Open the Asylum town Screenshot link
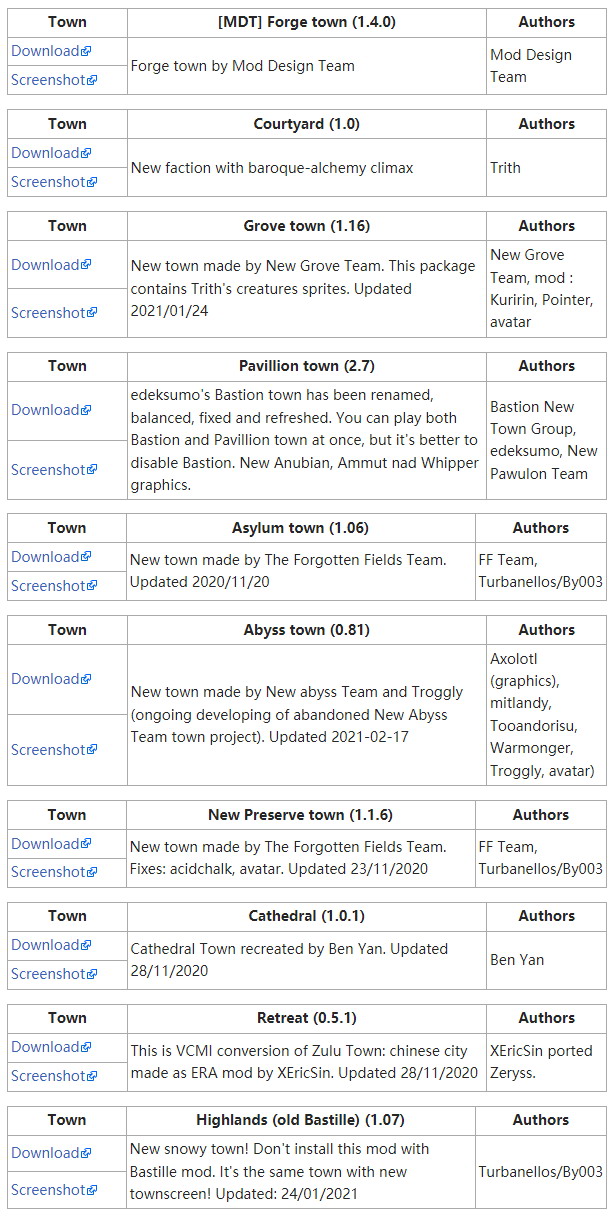 point(48,586)
